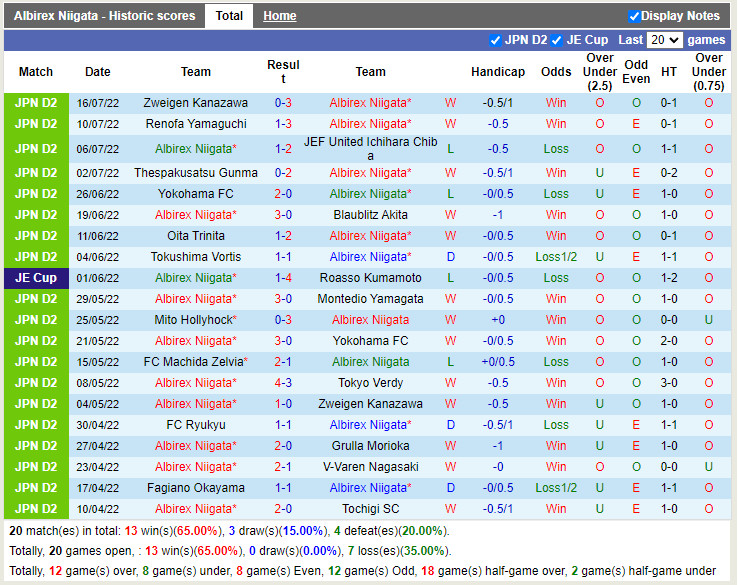738x585 pixels.
Task: Select Roasso Kumamoto team name
Action: click(370, 278)
